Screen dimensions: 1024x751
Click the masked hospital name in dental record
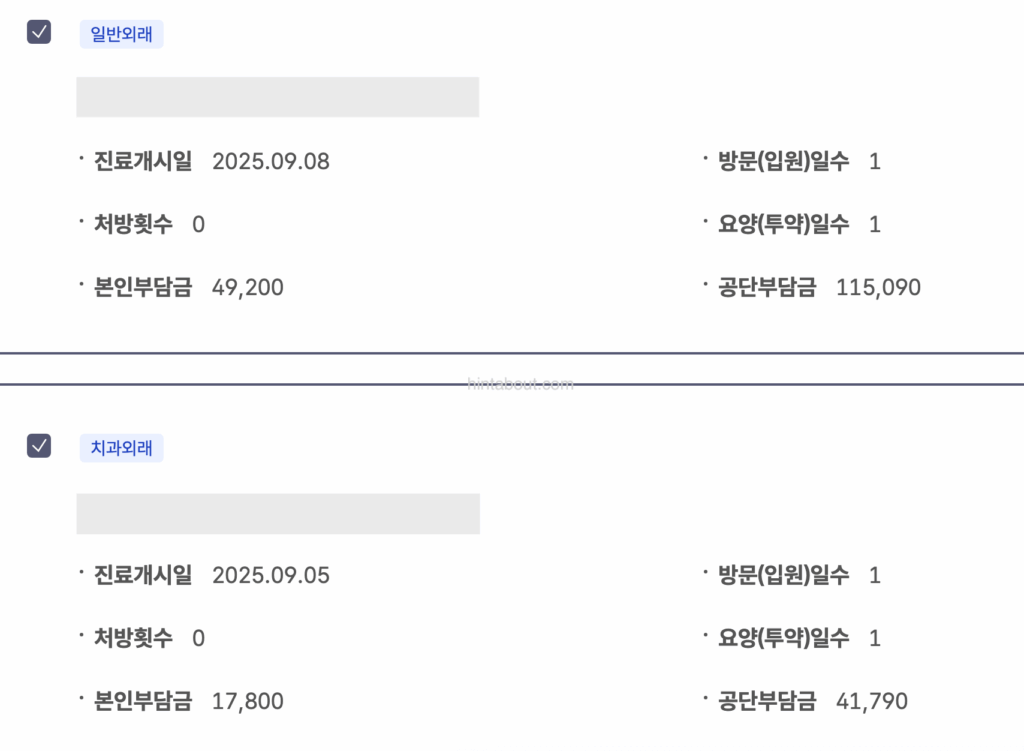(x=278, y=513)
